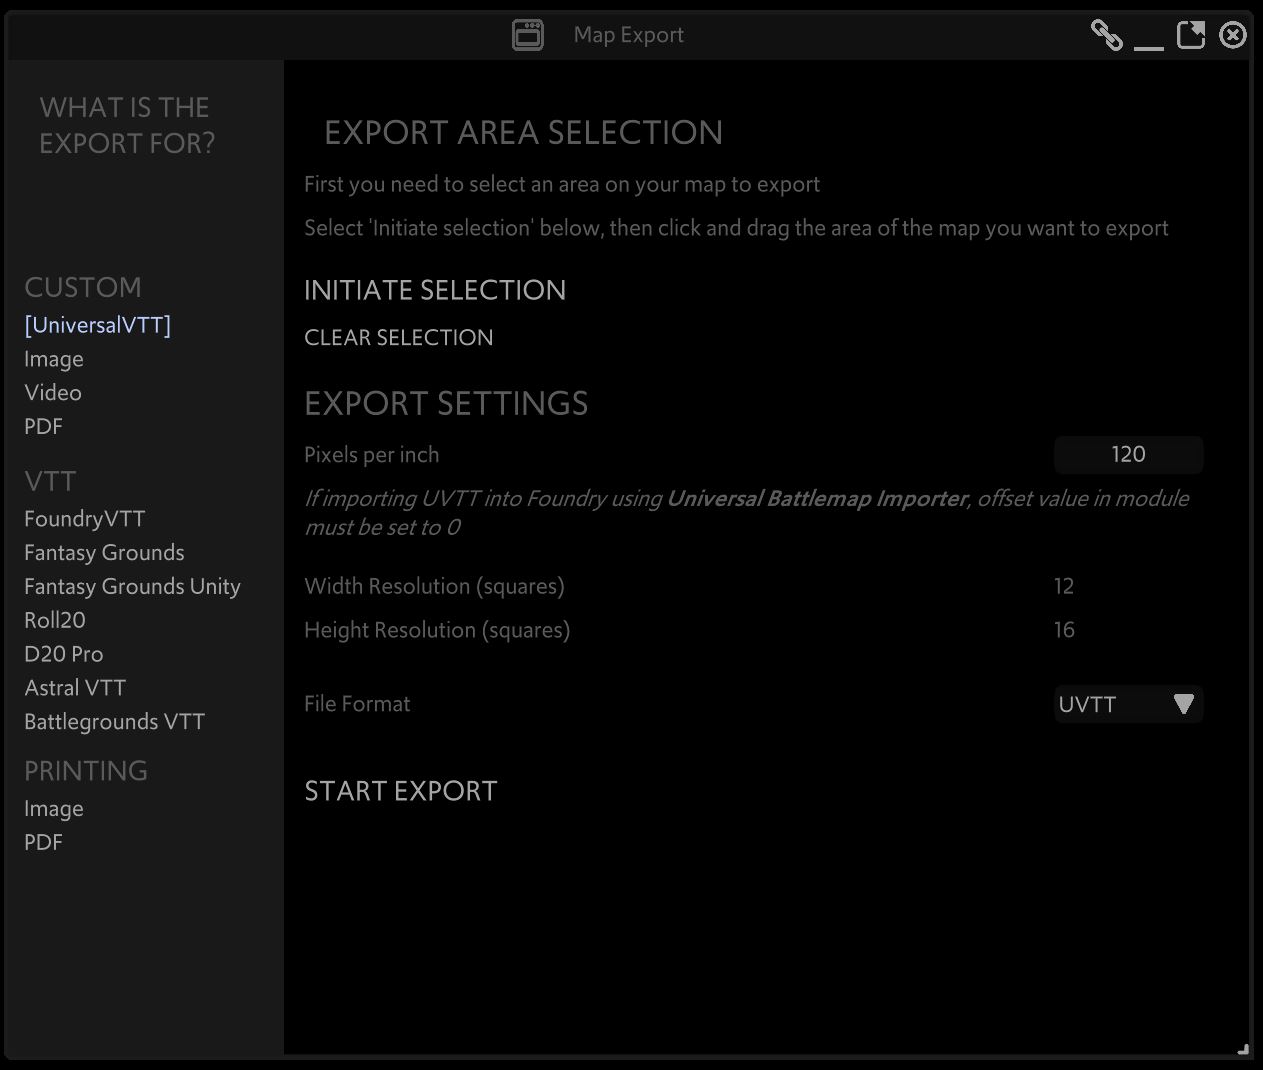Screen dimensions: 1263x1070
Task: Choose PDF under Custom section
Action: 43,427
